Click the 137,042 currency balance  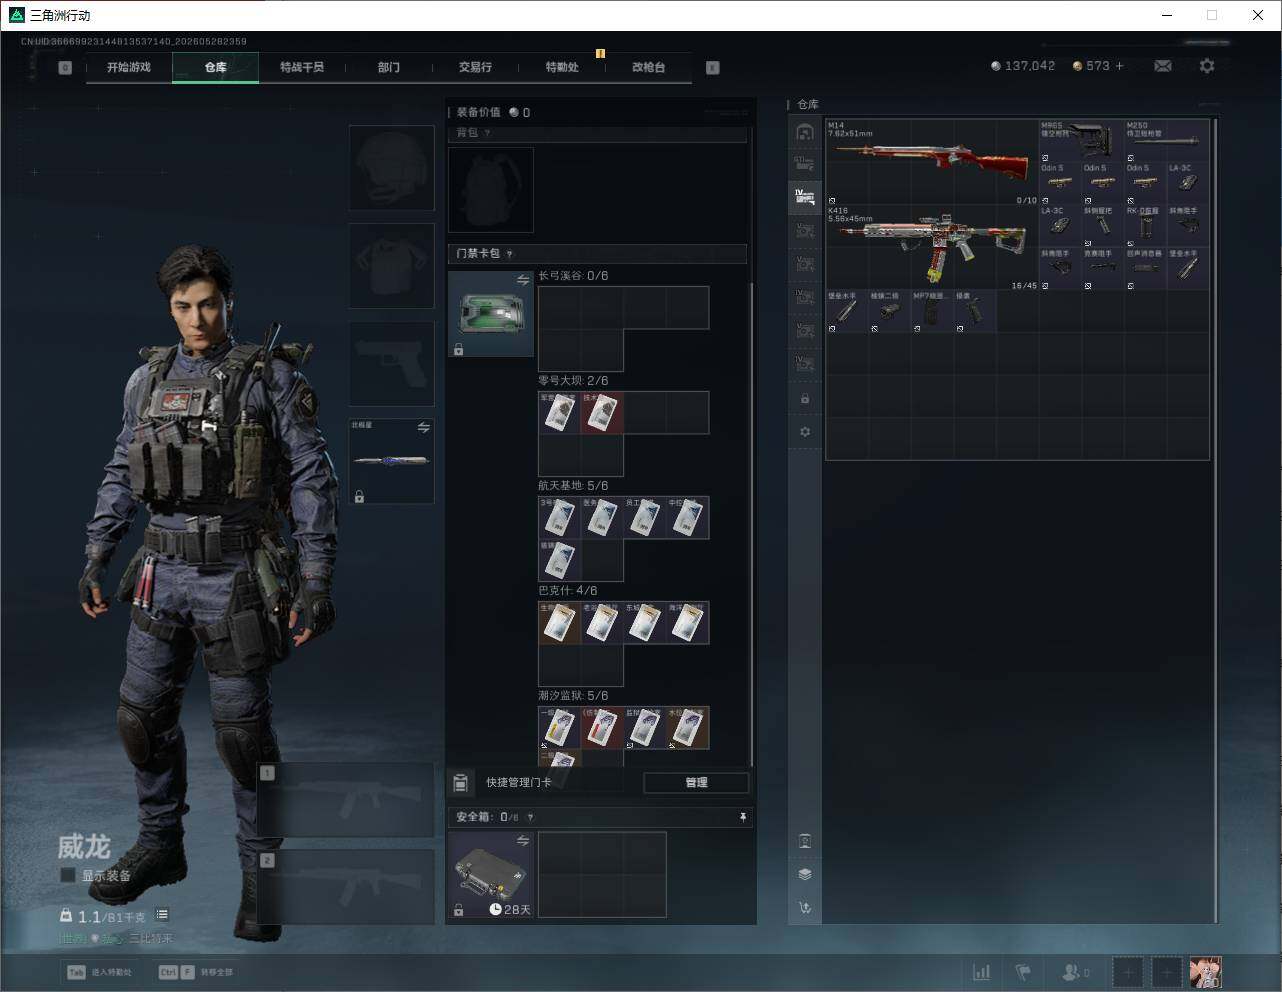tap(1023, 66)
